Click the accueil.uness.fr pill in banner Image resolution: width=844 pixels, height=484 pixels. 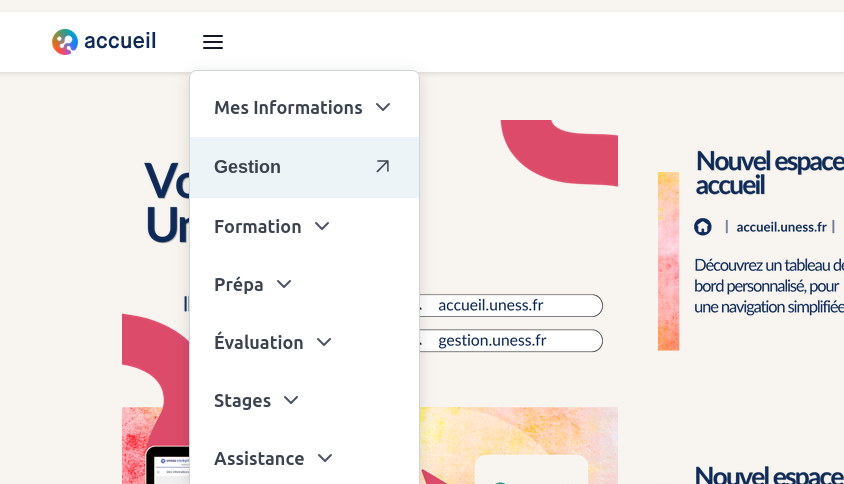pos(511,305)
